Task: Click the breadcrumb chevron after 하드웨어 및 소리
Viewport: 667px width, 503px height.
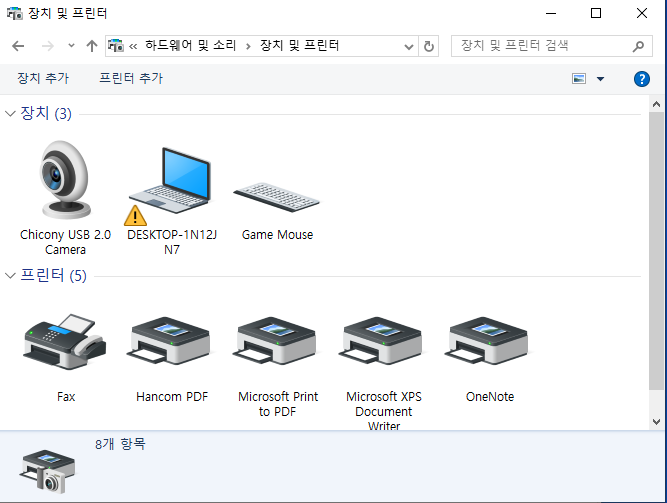Action: tap(248, 46)
